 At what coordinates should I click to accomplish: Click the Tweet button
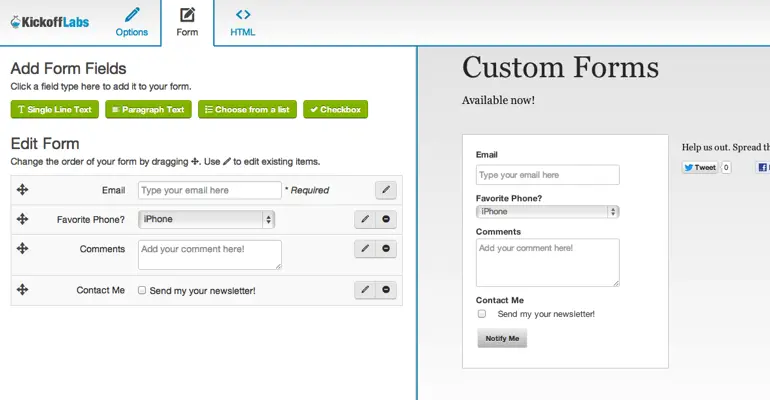[700, 168]
